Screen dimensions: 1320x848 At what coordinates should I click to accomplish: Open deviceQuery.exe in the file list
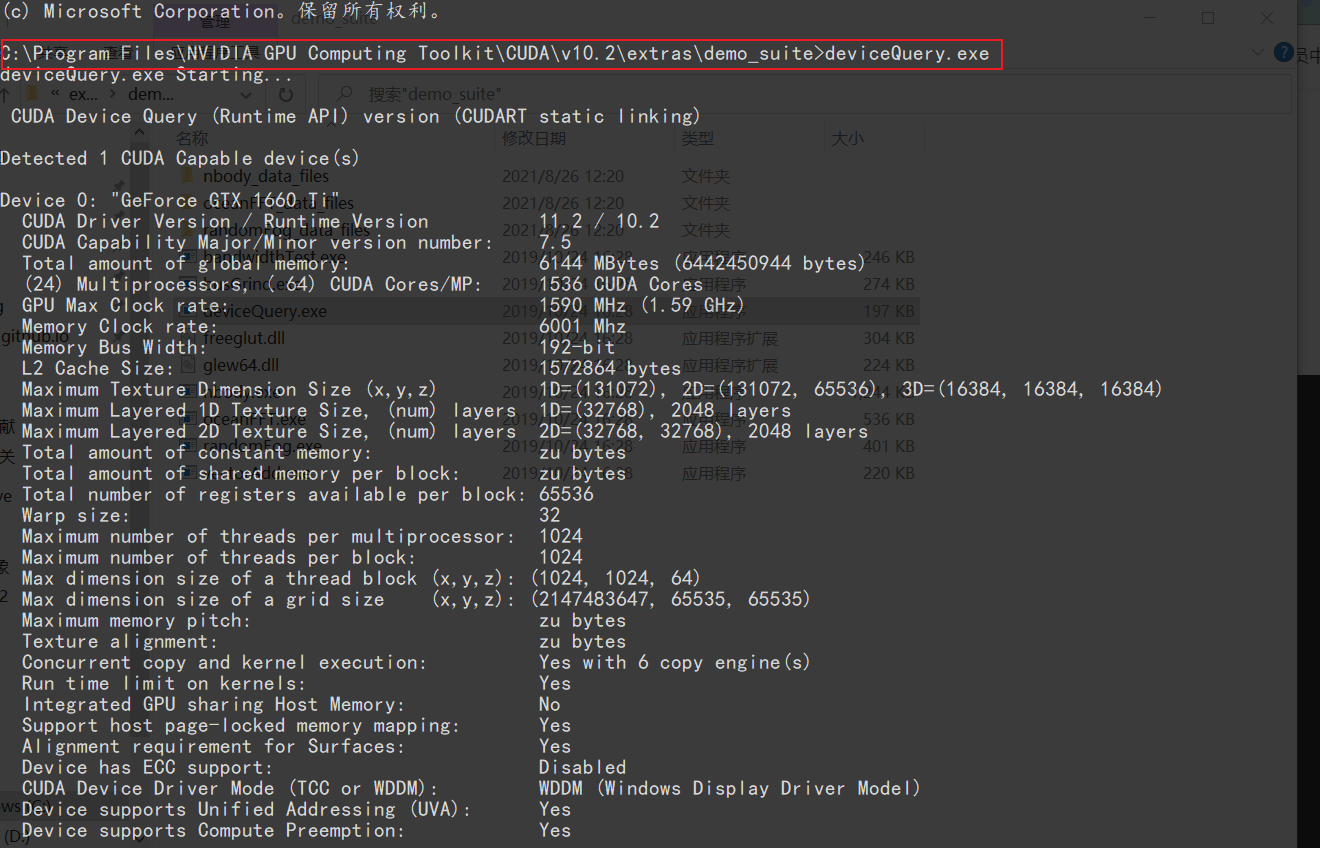tap(263, 311)
